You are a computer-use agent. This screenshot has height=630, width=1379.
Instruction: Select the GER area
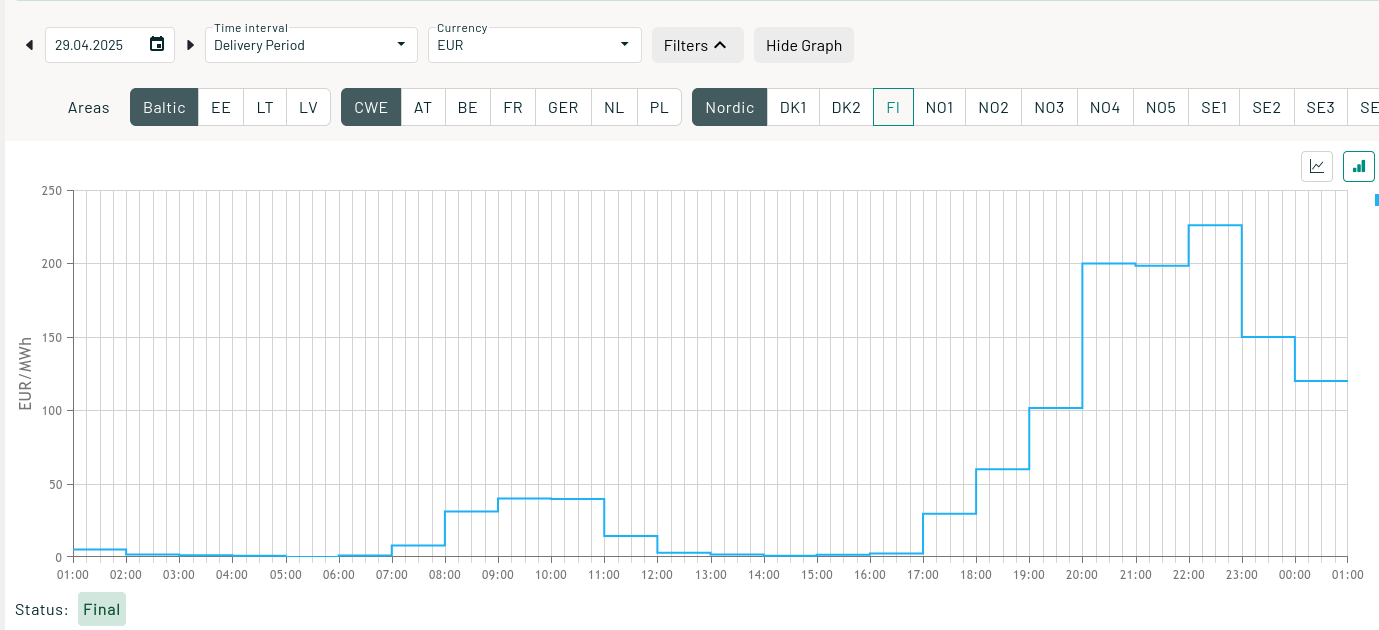coord(563,107)
